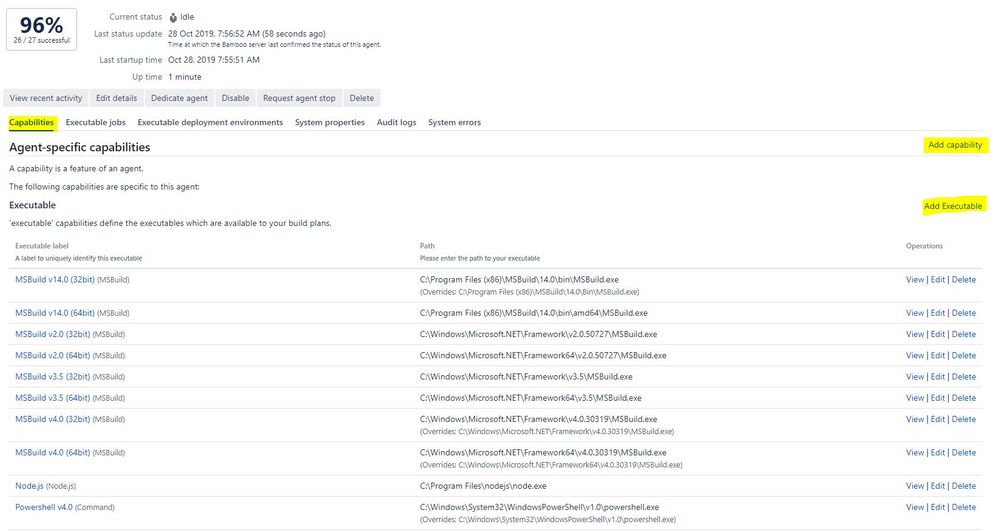The image size is (999, 532).
Task: Open the Node.js executable link
Action: (29, 486)
